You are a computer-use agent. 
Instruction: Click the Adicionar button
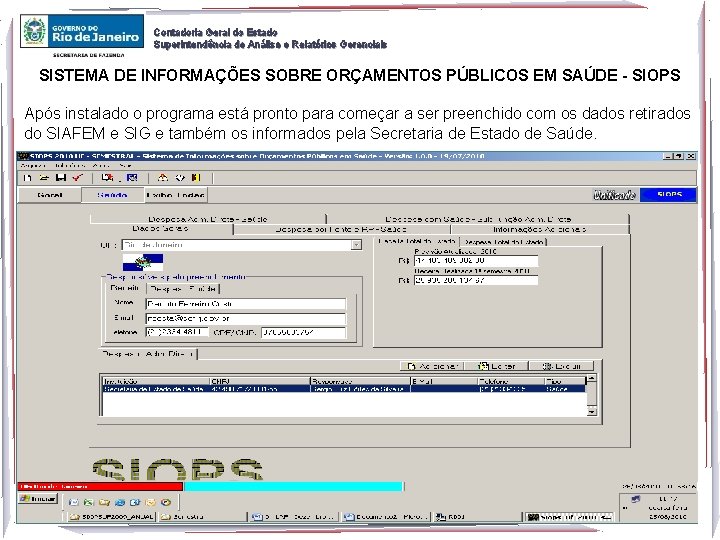(433, 366)
